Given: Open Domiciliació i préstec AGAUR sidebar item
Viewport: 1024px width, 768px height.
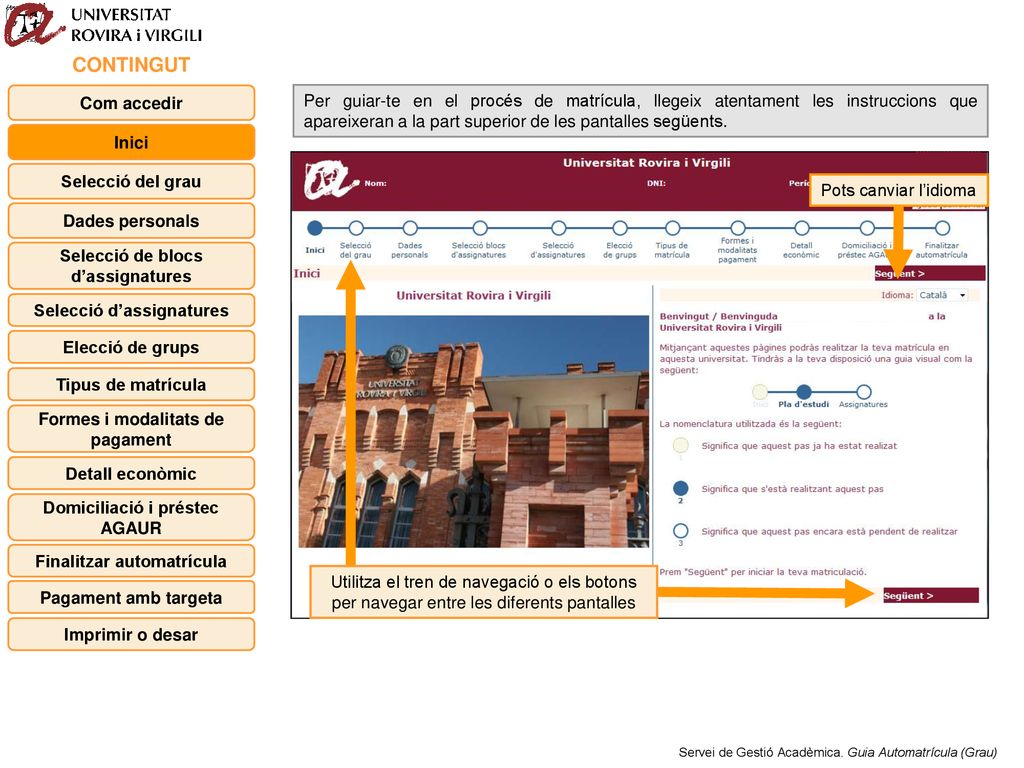Looking at the screenshot, I should pos(131,517).
